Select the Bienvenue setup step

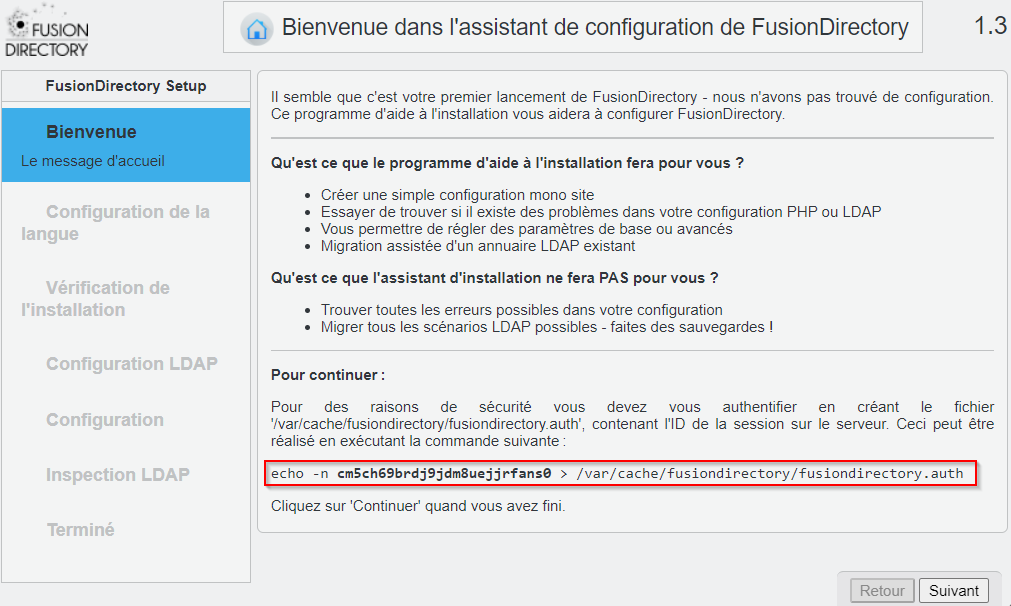click(126, 145)
